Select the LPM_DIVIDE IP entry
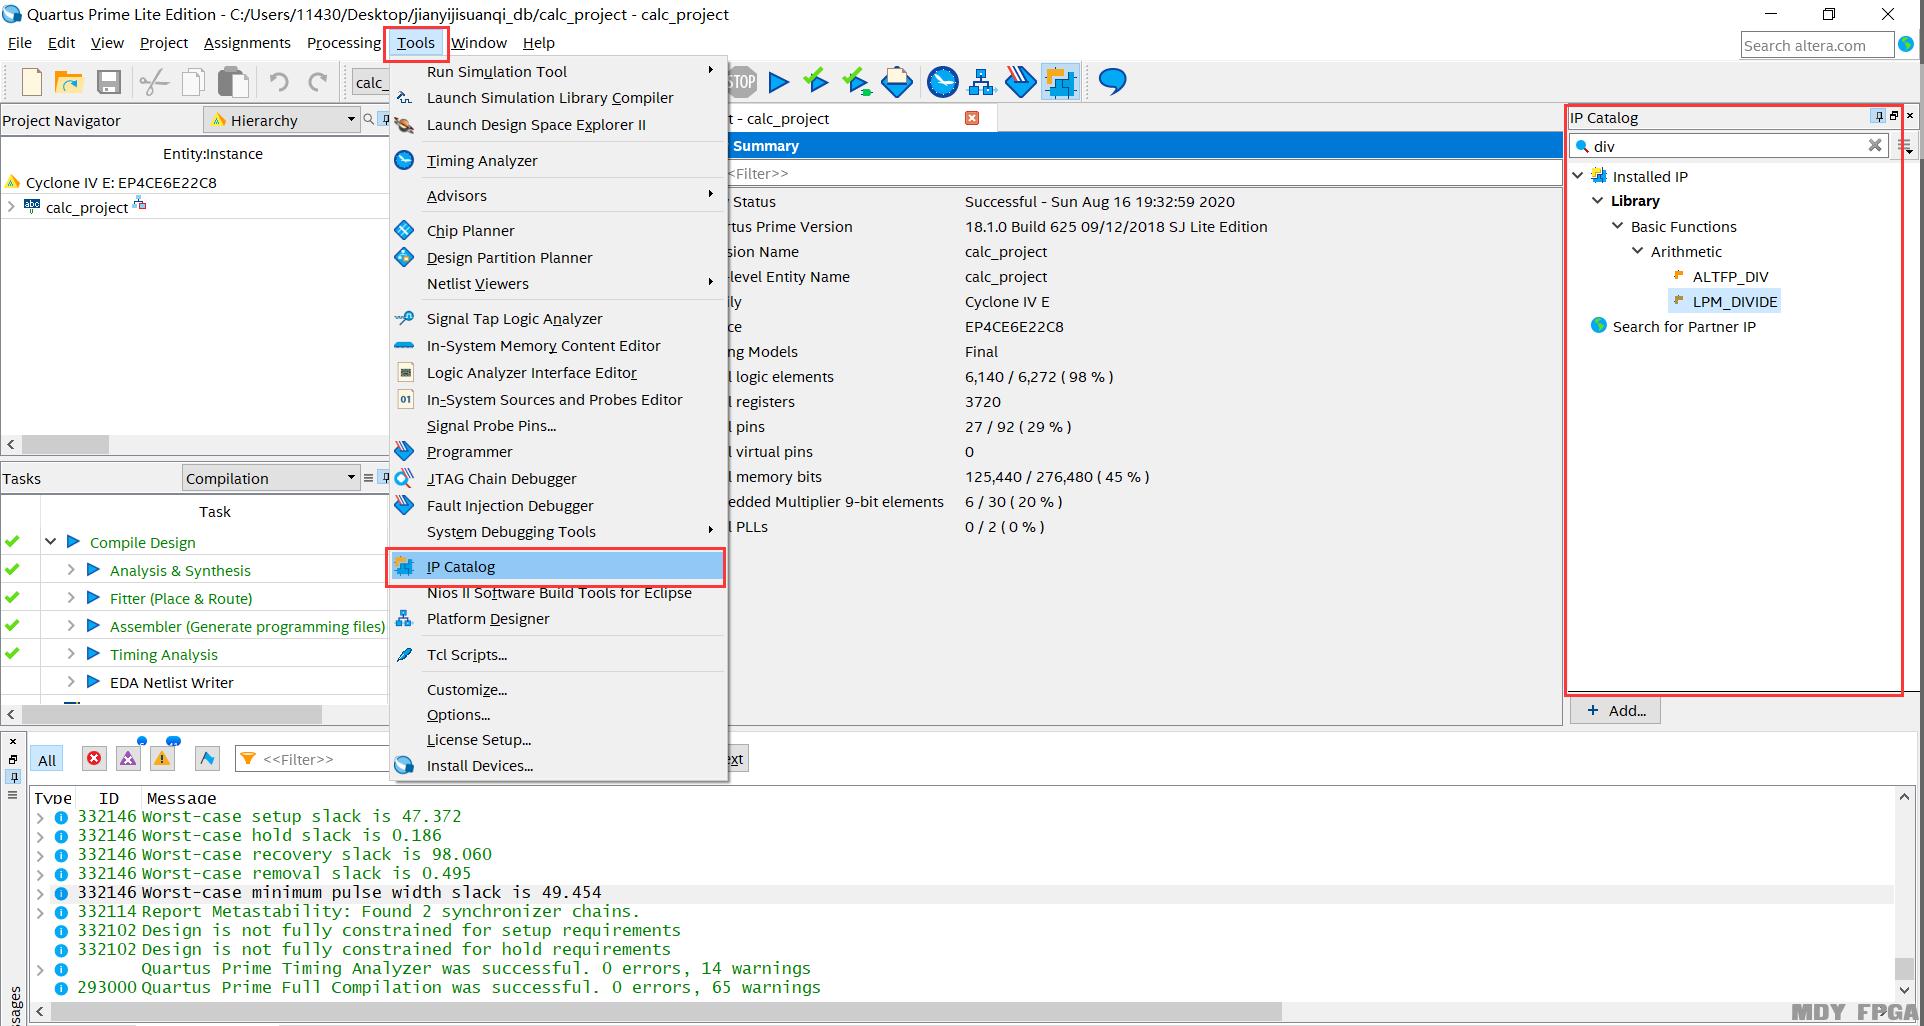This screenshot has width=1924, height=1026. click(x=1734, y=302)
